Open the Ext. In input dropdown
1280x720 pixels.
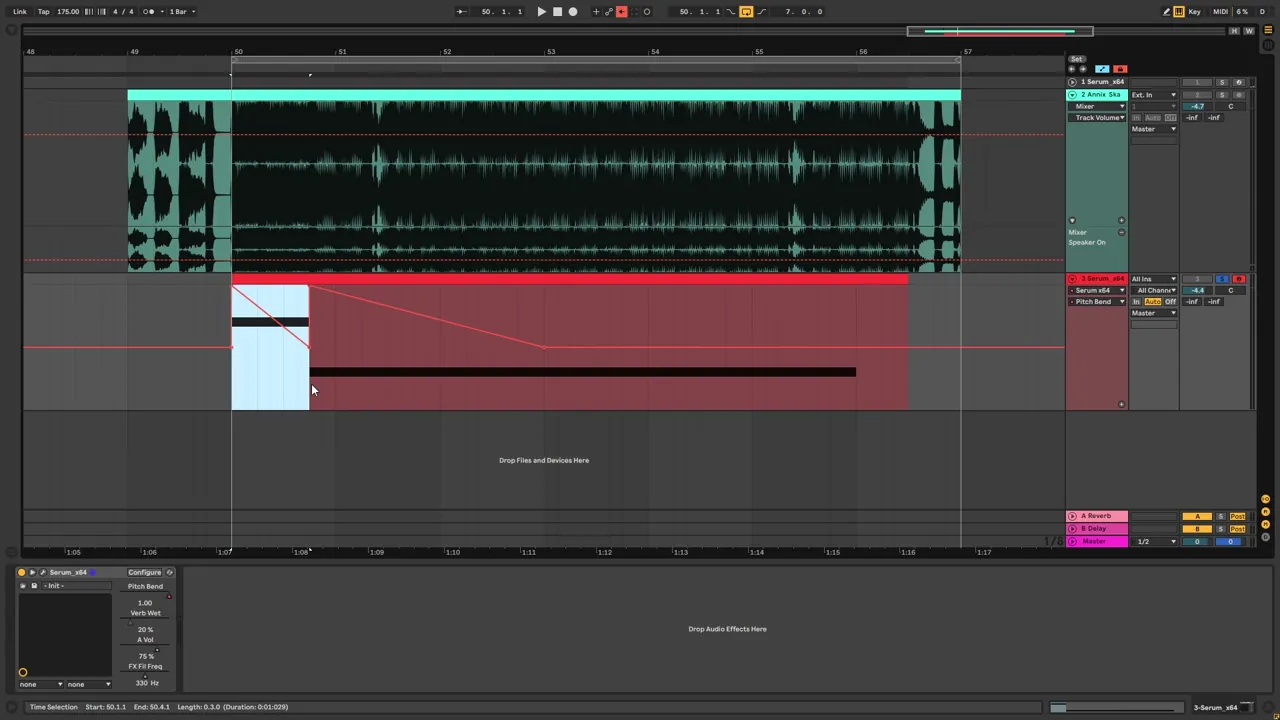1154,95
